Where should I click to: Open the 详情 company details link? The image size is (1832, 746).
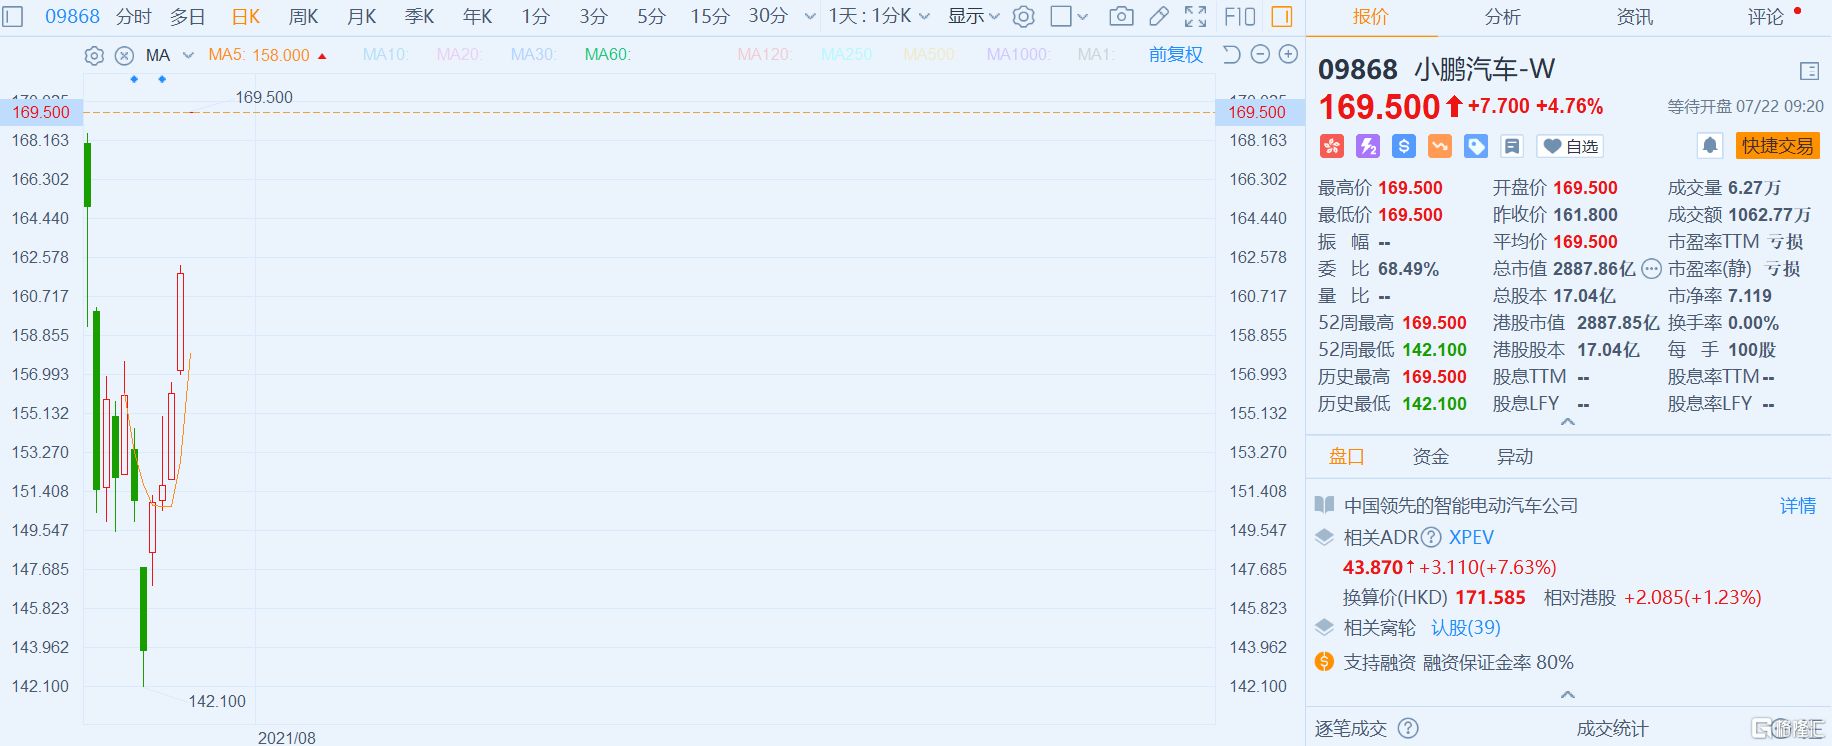pyautogui.click(x=1798, y=506)
